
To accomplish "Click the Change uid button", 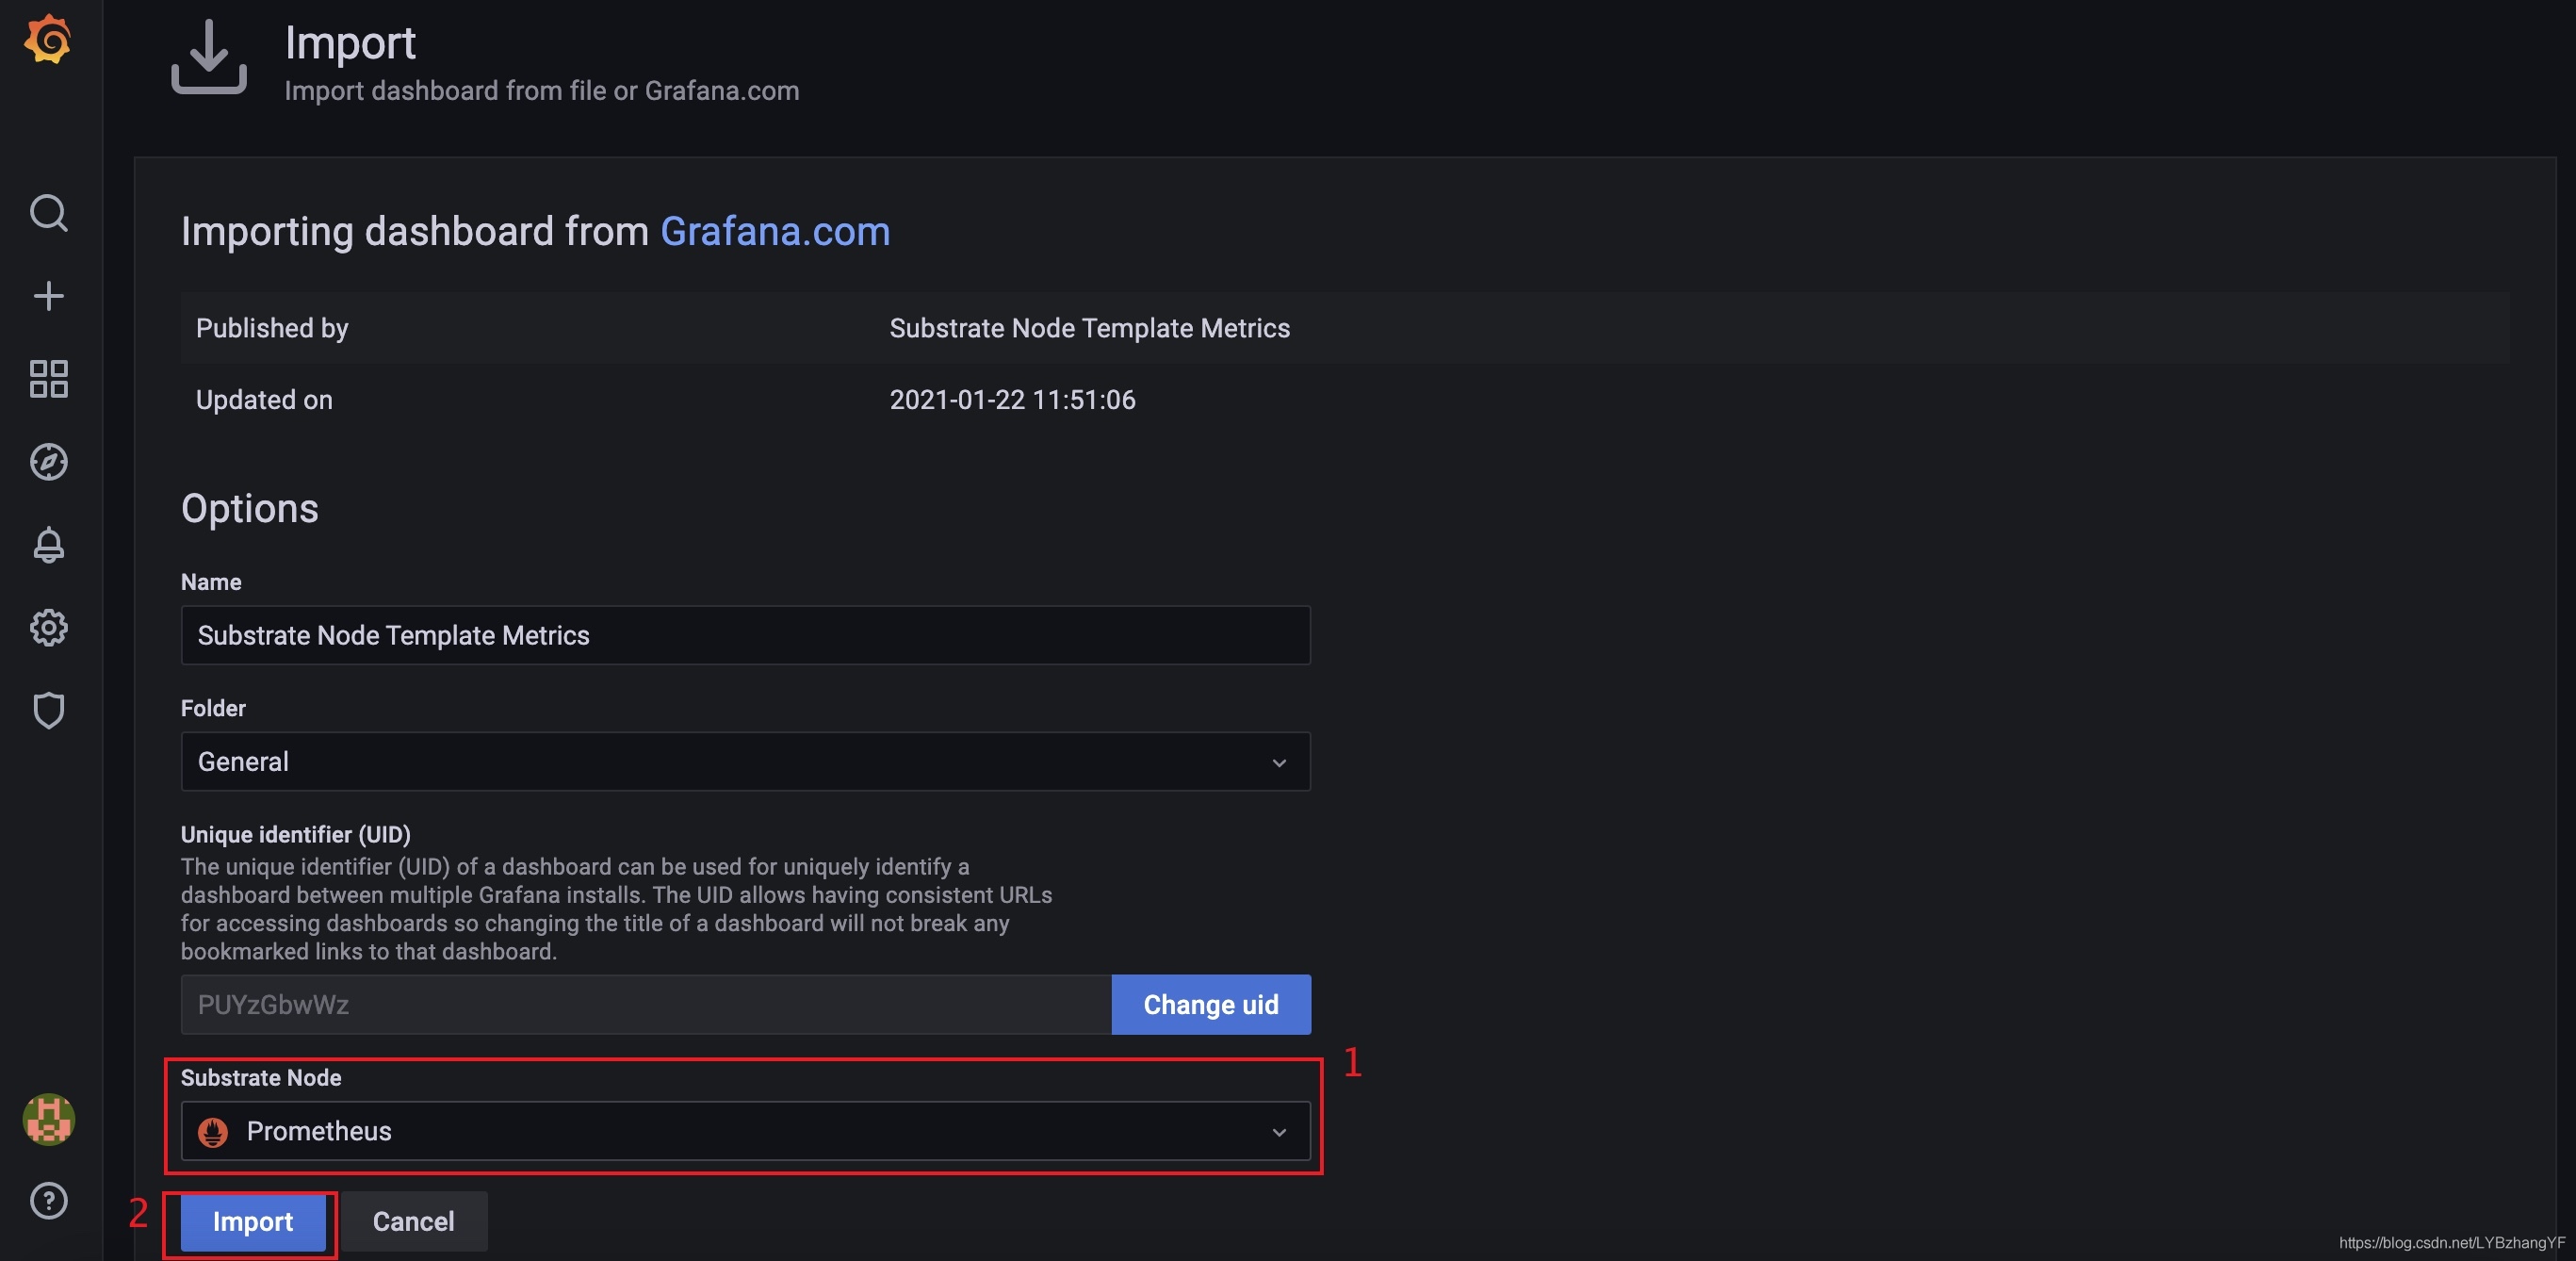I will (x=1211, y=1004).
